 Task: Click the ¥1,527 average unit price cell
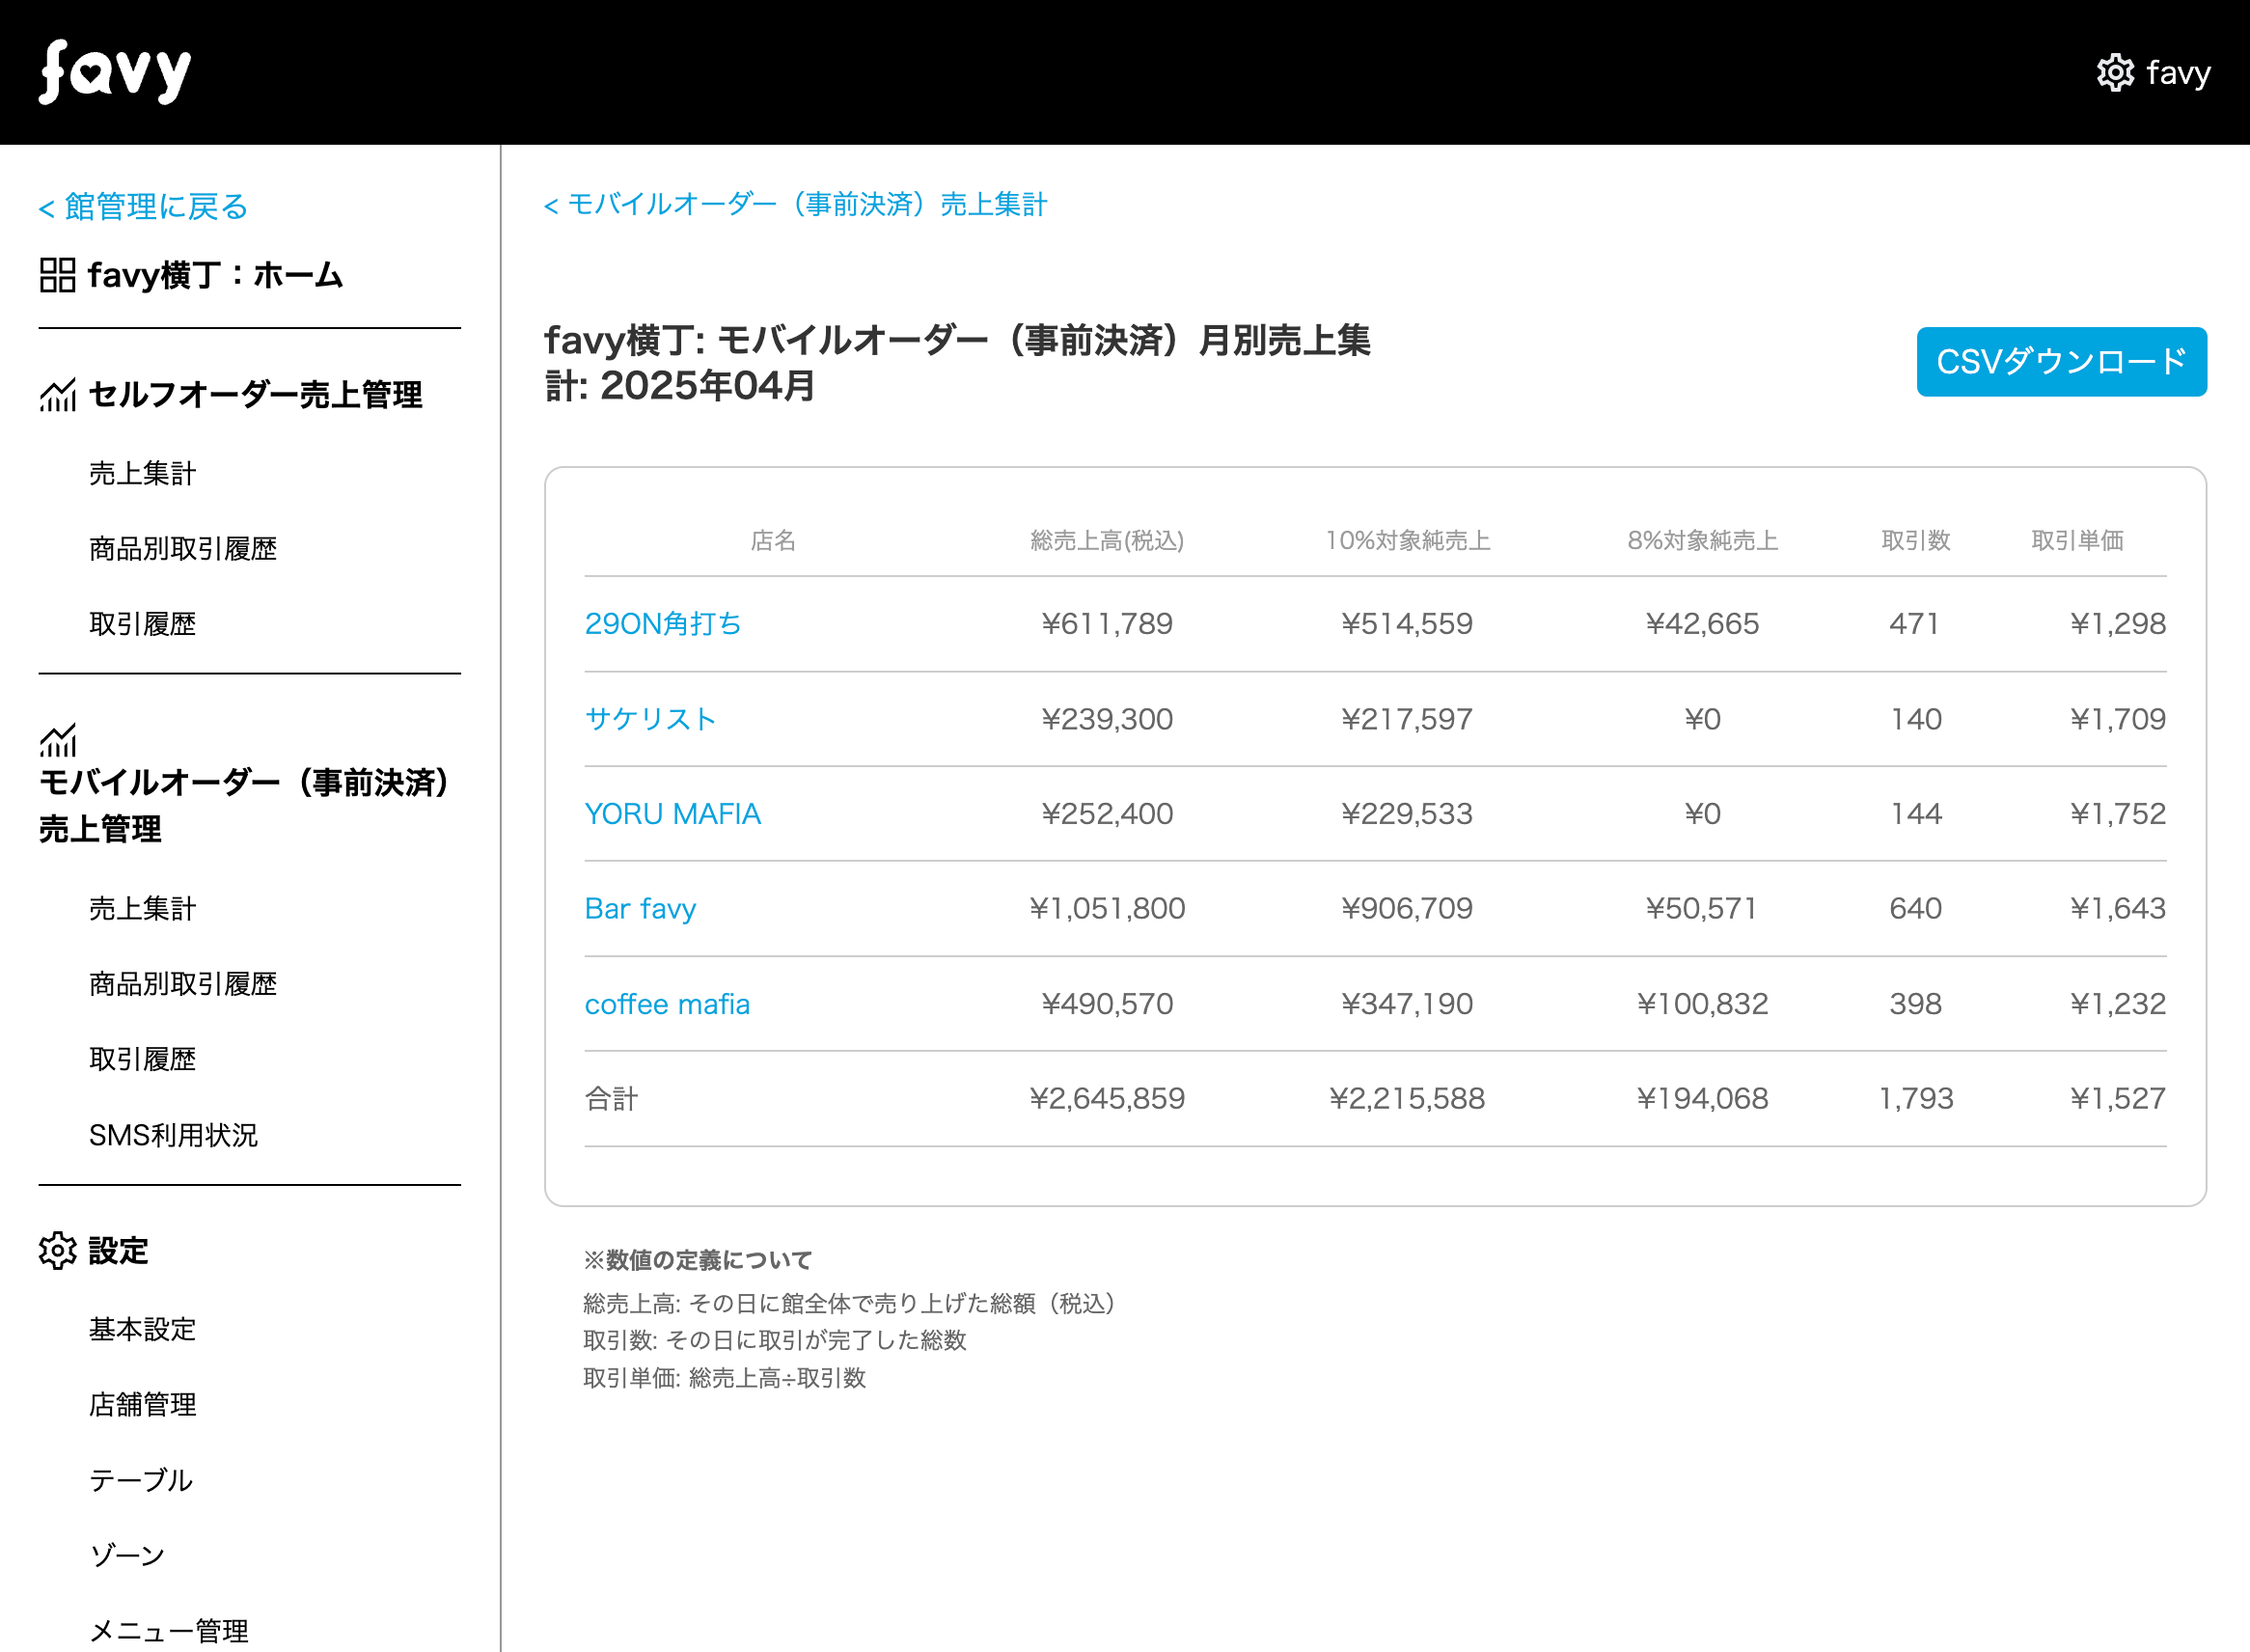[2117, 1098]
